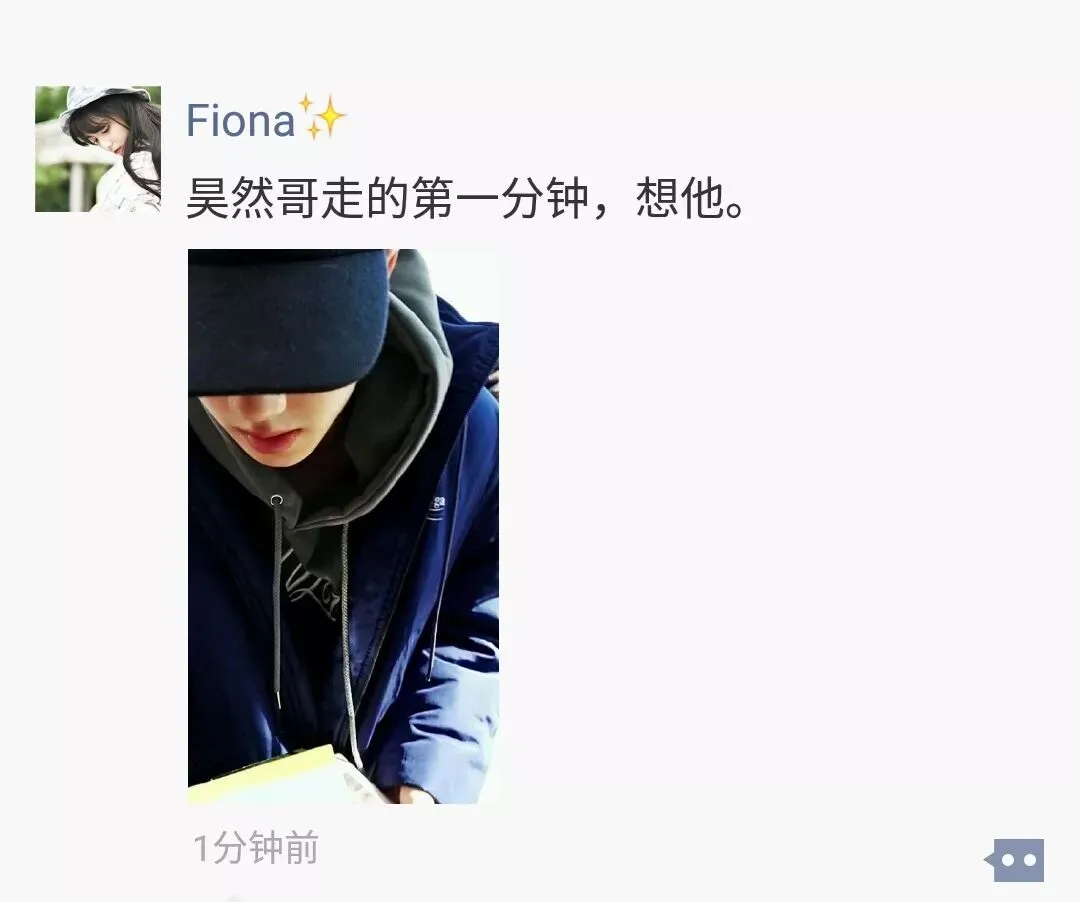Click the black cap in the photo

pyautogui.click(x=286, y=320)
